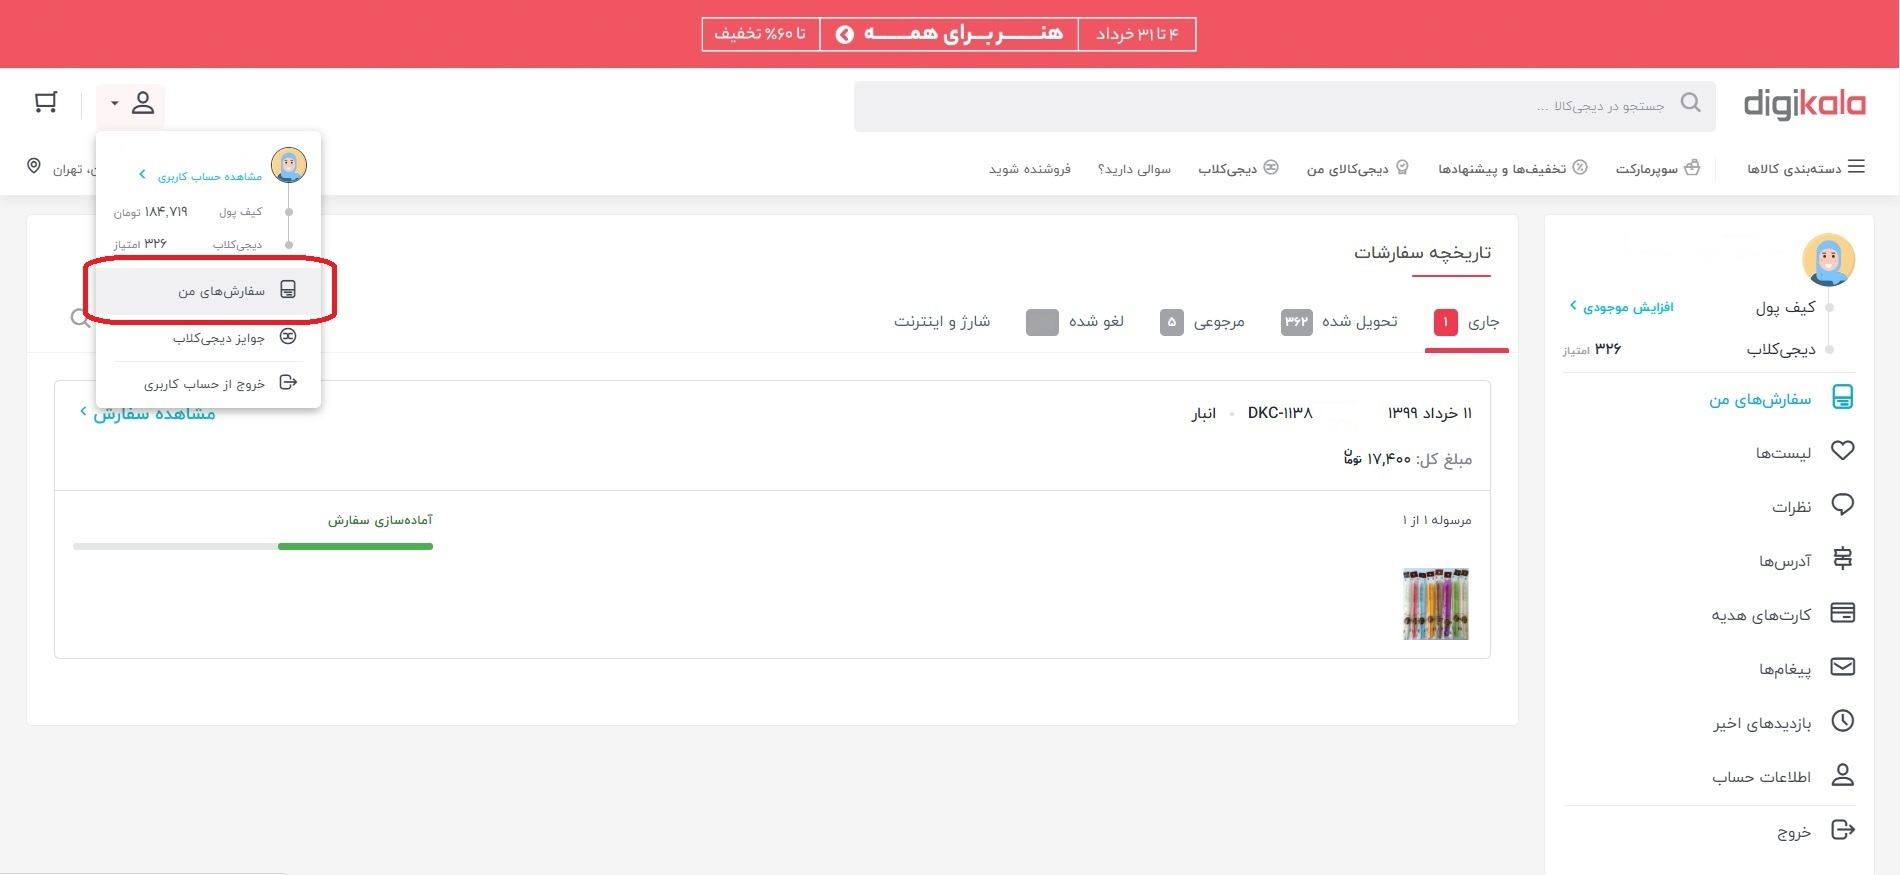This screenshot has width=1900, height=875.
Task: Switch to the تحویل شده tab
Action: (x=1340, y=322)
